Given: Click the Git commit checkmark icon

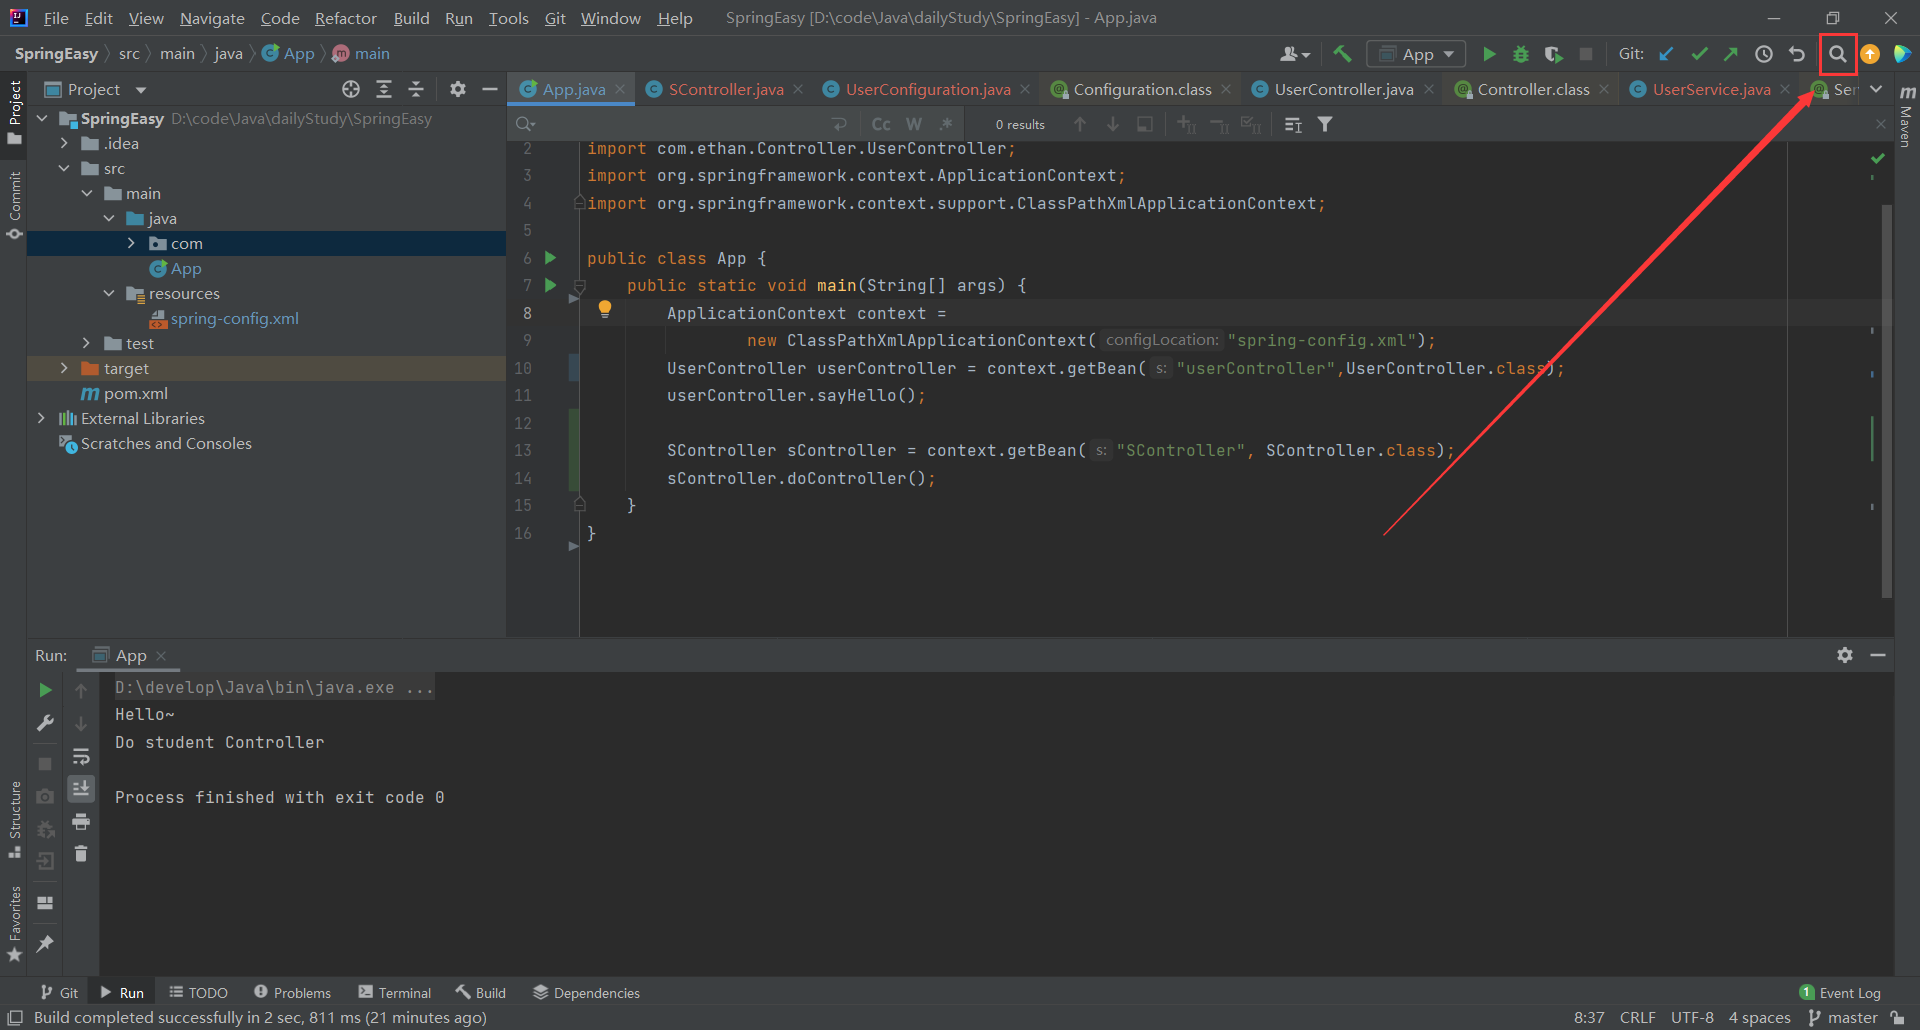Looking at the screenshot, I should 1699,54.
